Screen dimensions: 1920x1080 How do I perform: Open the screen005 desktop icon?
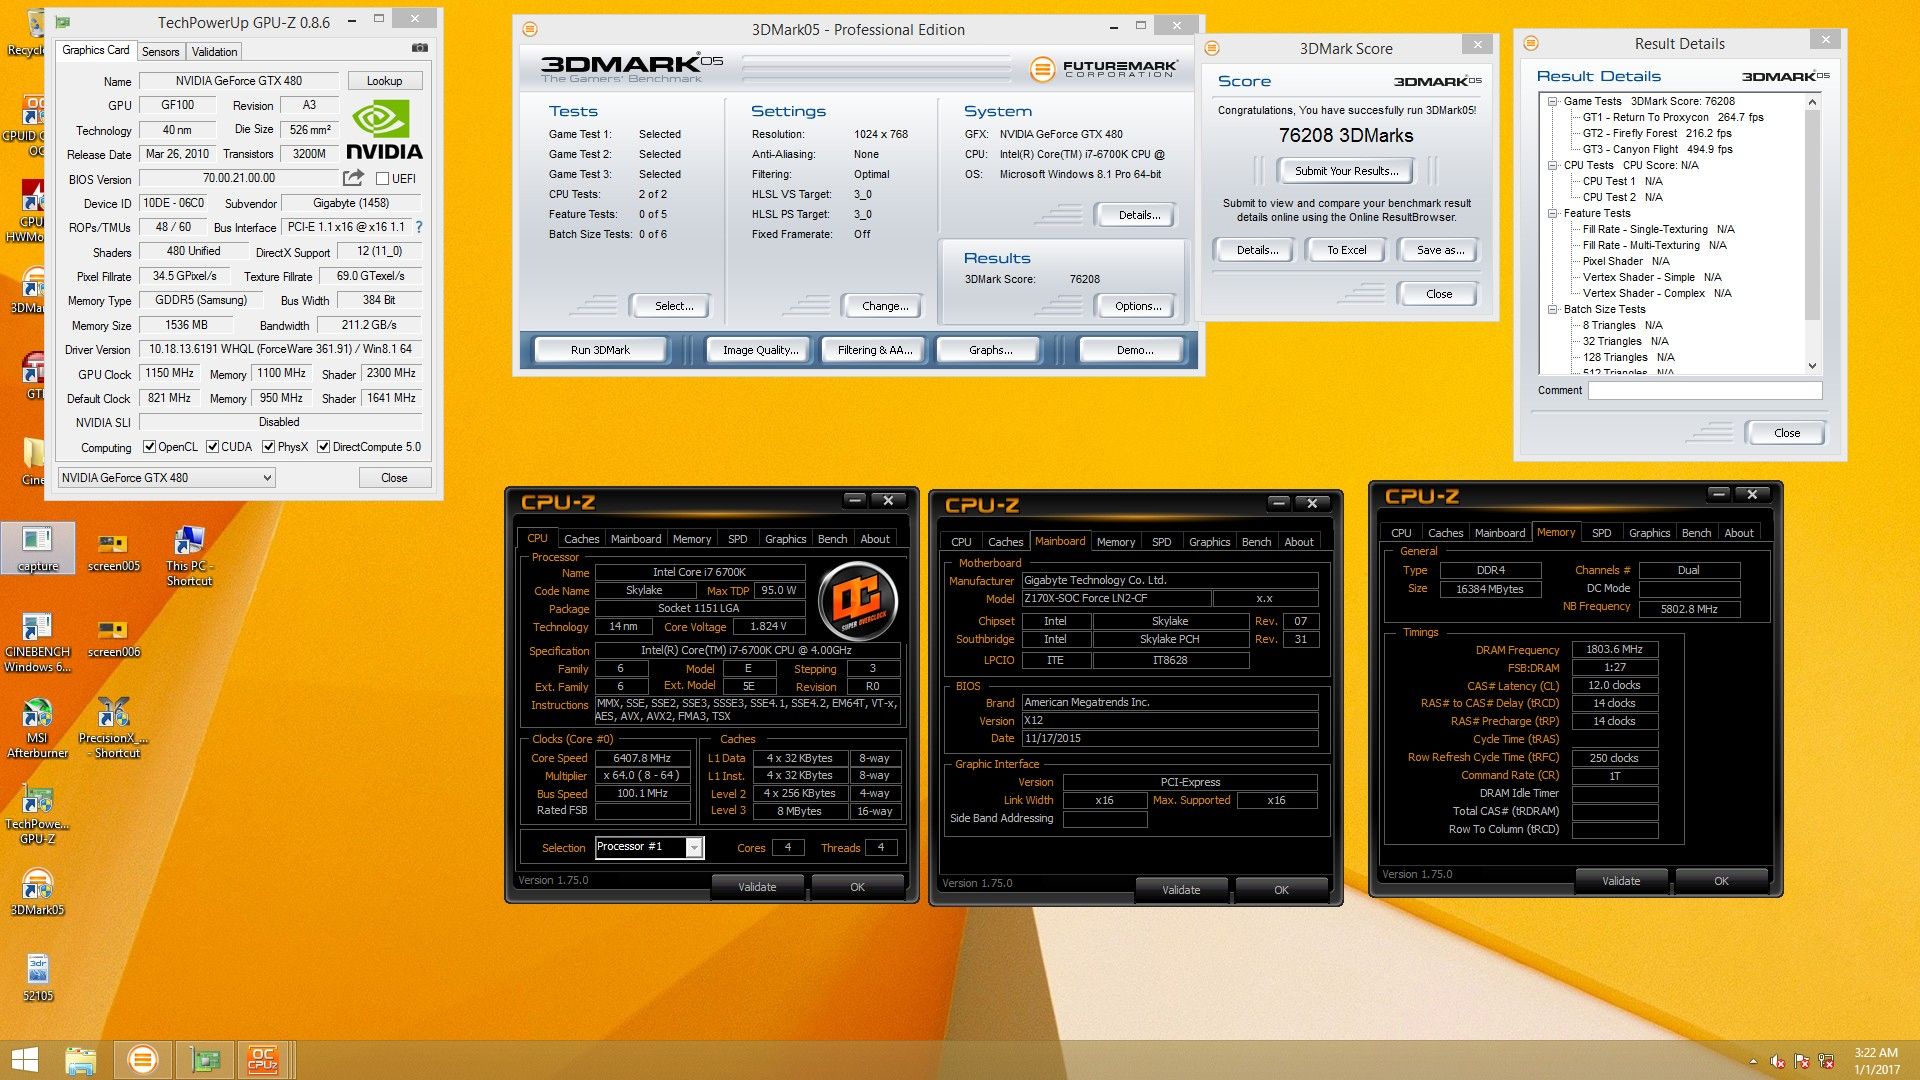(113, 550)
